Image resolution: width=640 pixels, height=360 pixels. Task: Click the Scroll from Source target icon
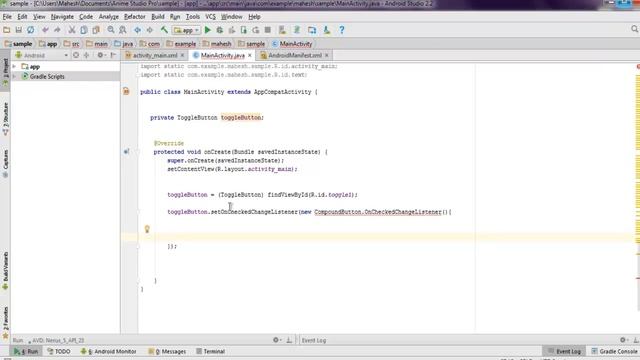(x=76, y=55)
